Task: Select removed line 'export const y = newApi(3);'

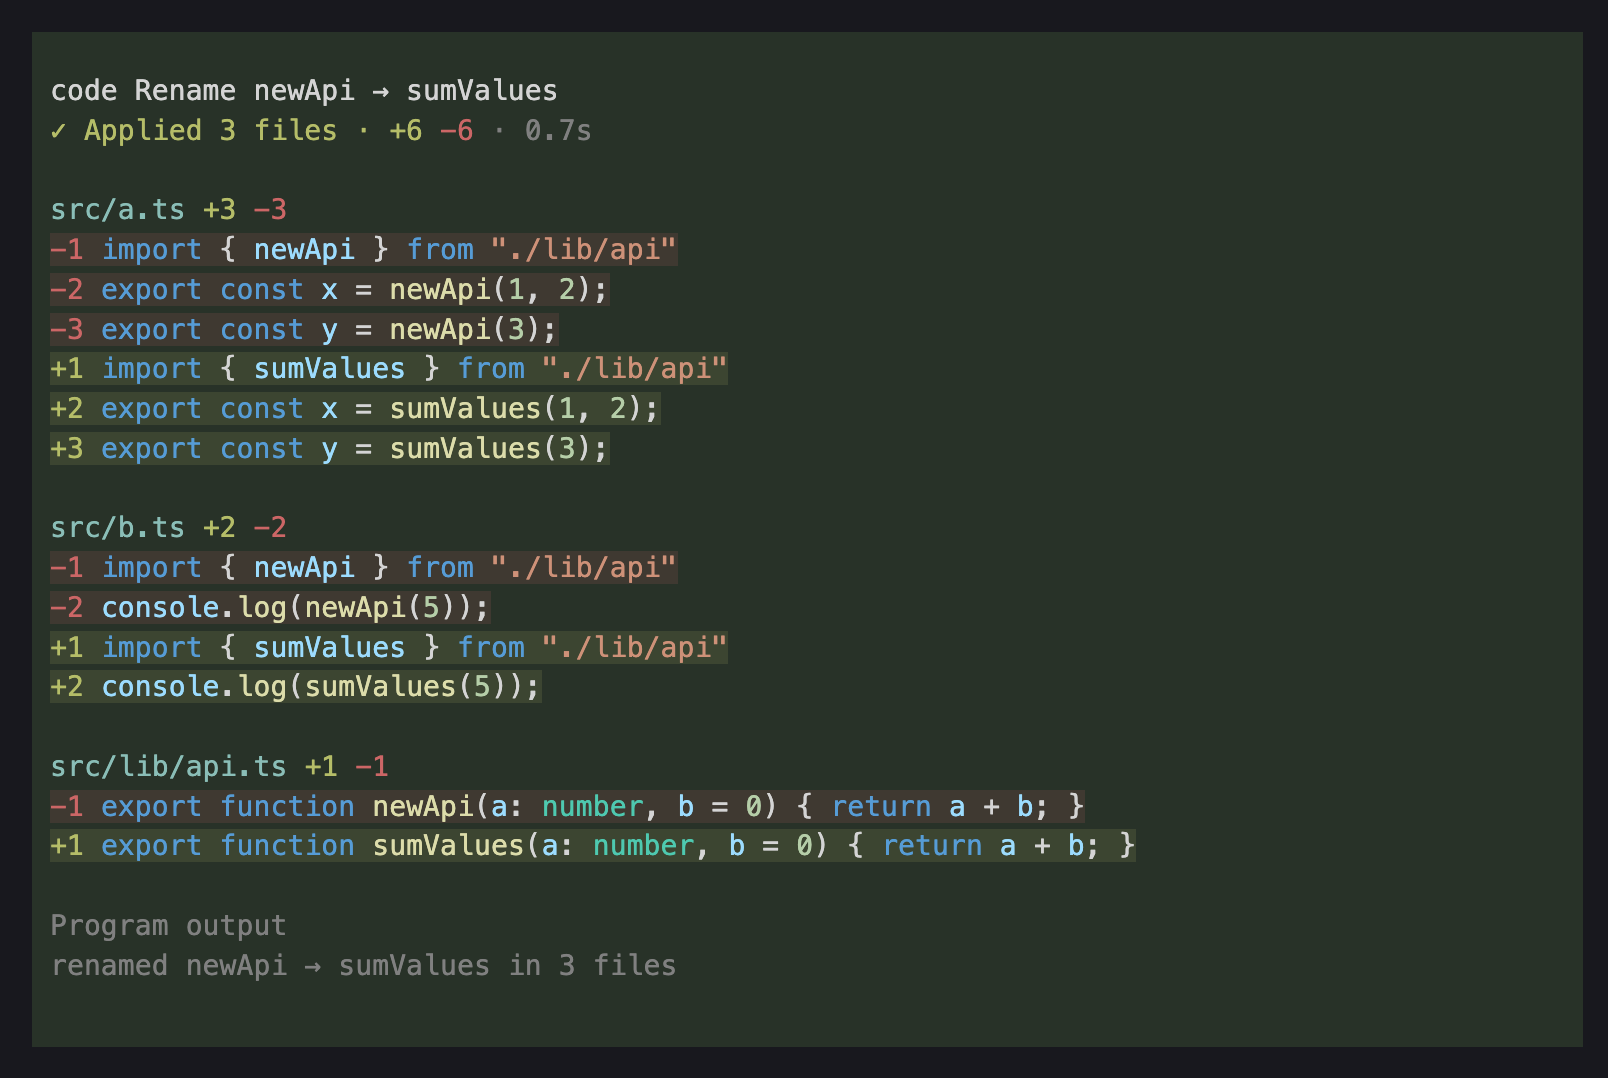Action: pos(304,329)
